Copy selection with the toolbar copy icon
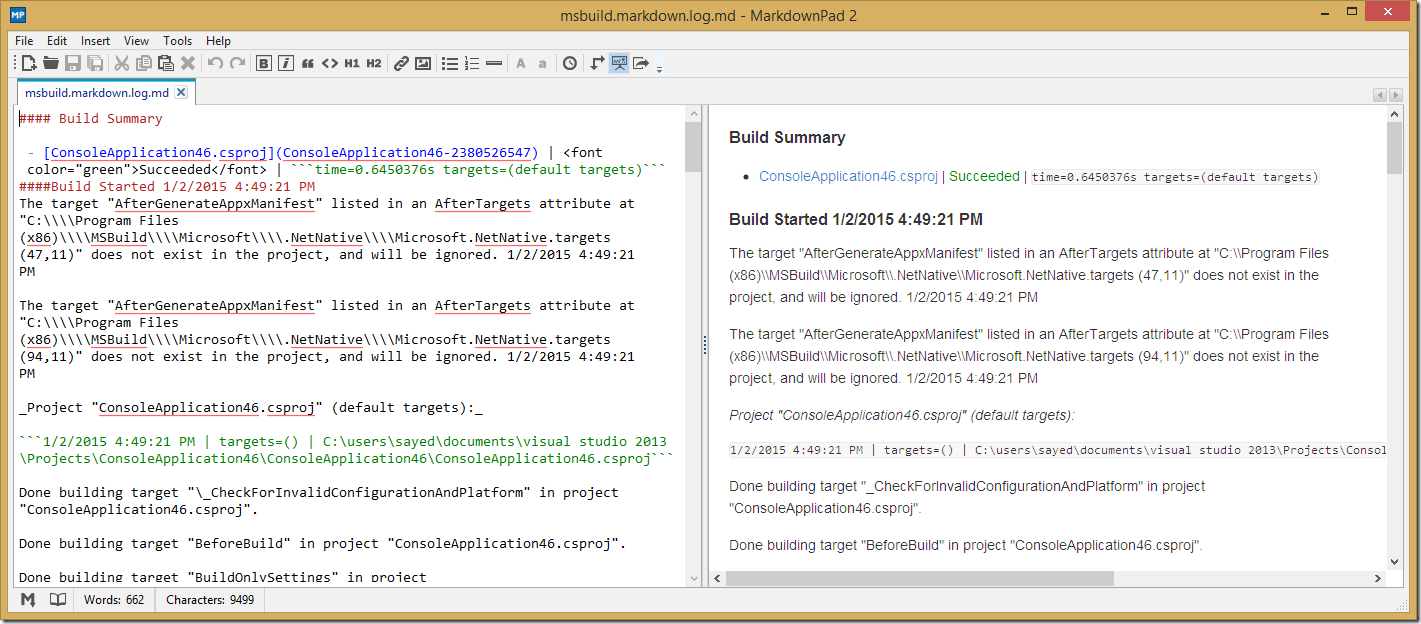 coord(144,63)
